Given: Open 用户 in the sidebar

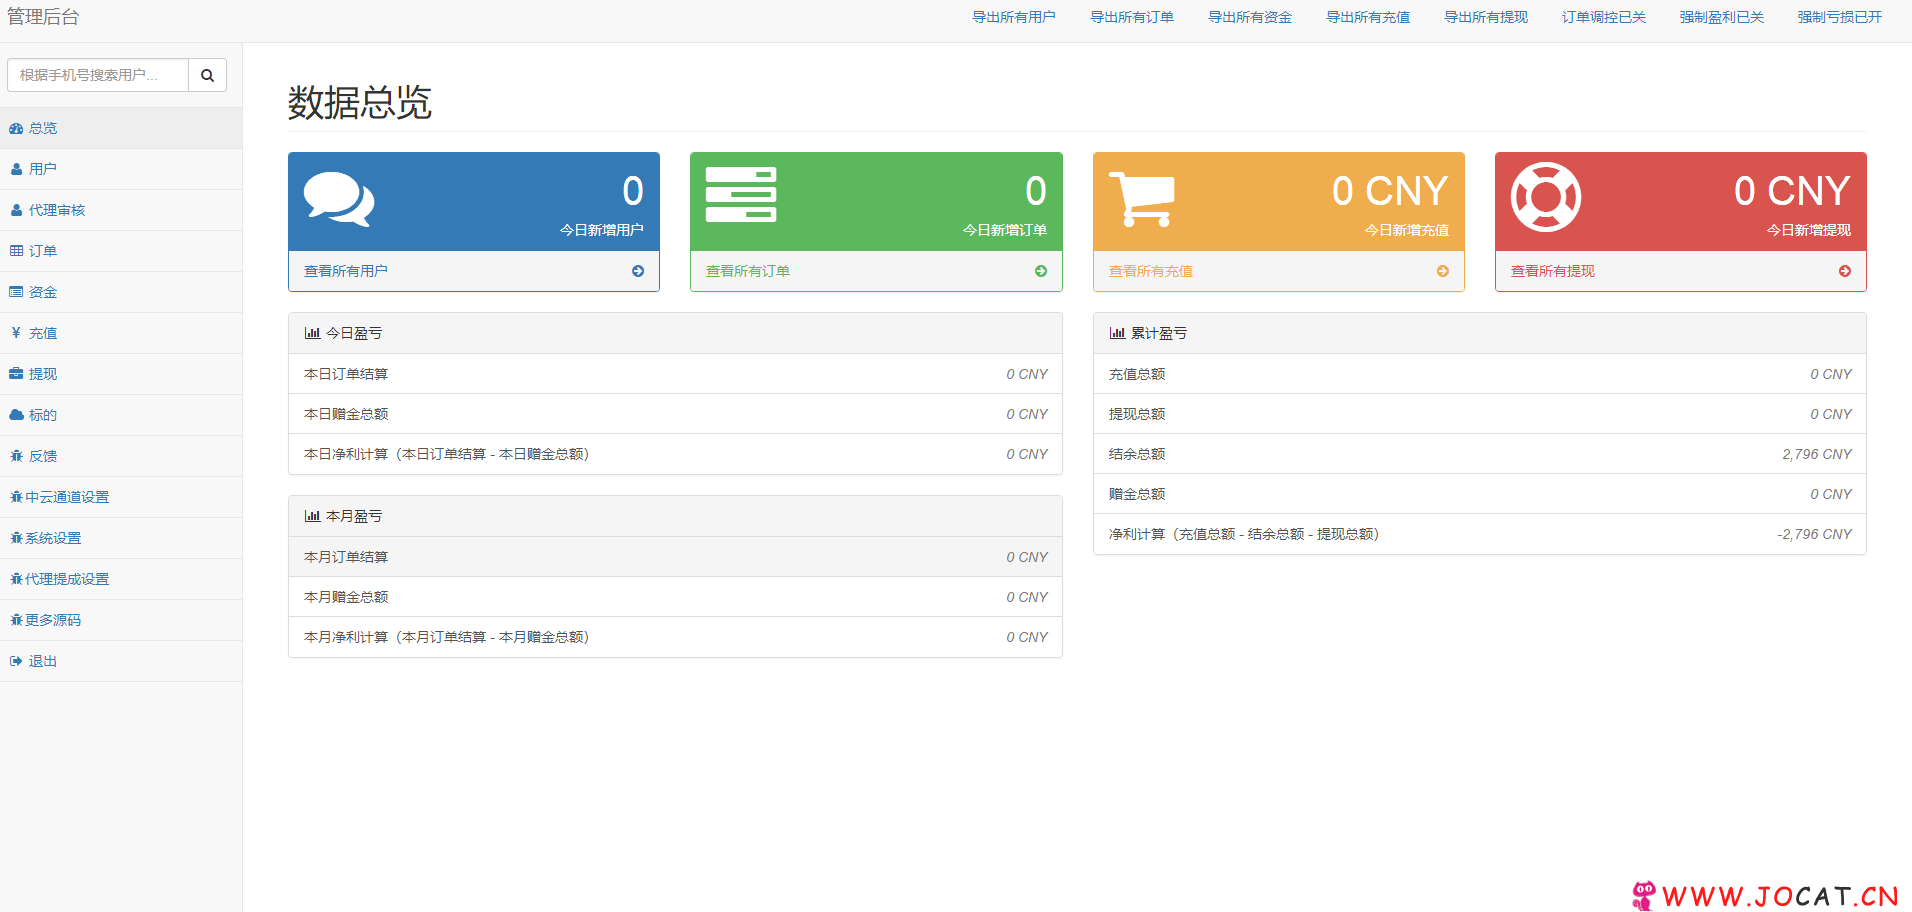Looking at the screenshot, I should coord(121,169).
